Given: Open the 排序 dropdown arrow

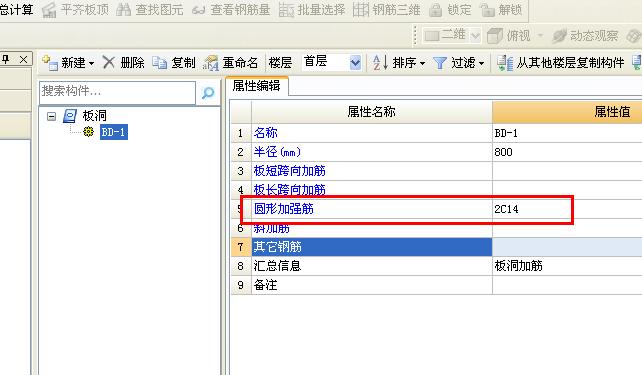Looking at the screenshot, I should [x=423, y=63].
